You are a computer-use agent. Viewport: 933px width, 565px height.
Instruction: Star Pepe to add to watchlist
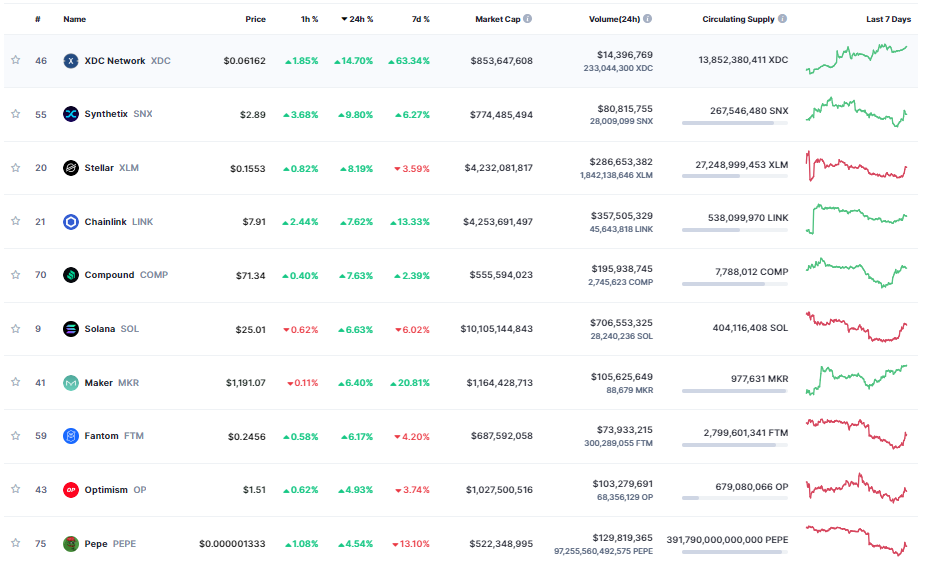click(16, 543)
